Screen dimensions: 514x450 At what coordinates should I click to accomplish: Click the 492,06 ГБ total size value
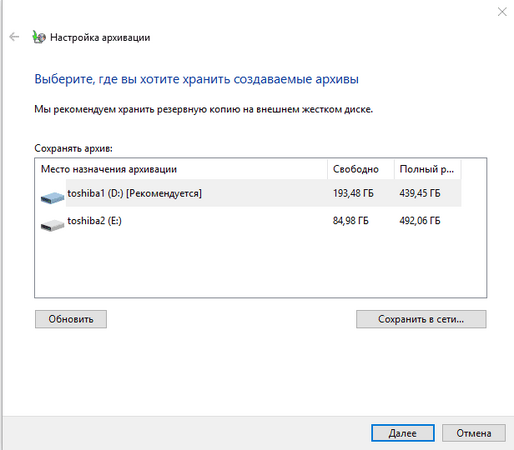click(x=420, y=221)
